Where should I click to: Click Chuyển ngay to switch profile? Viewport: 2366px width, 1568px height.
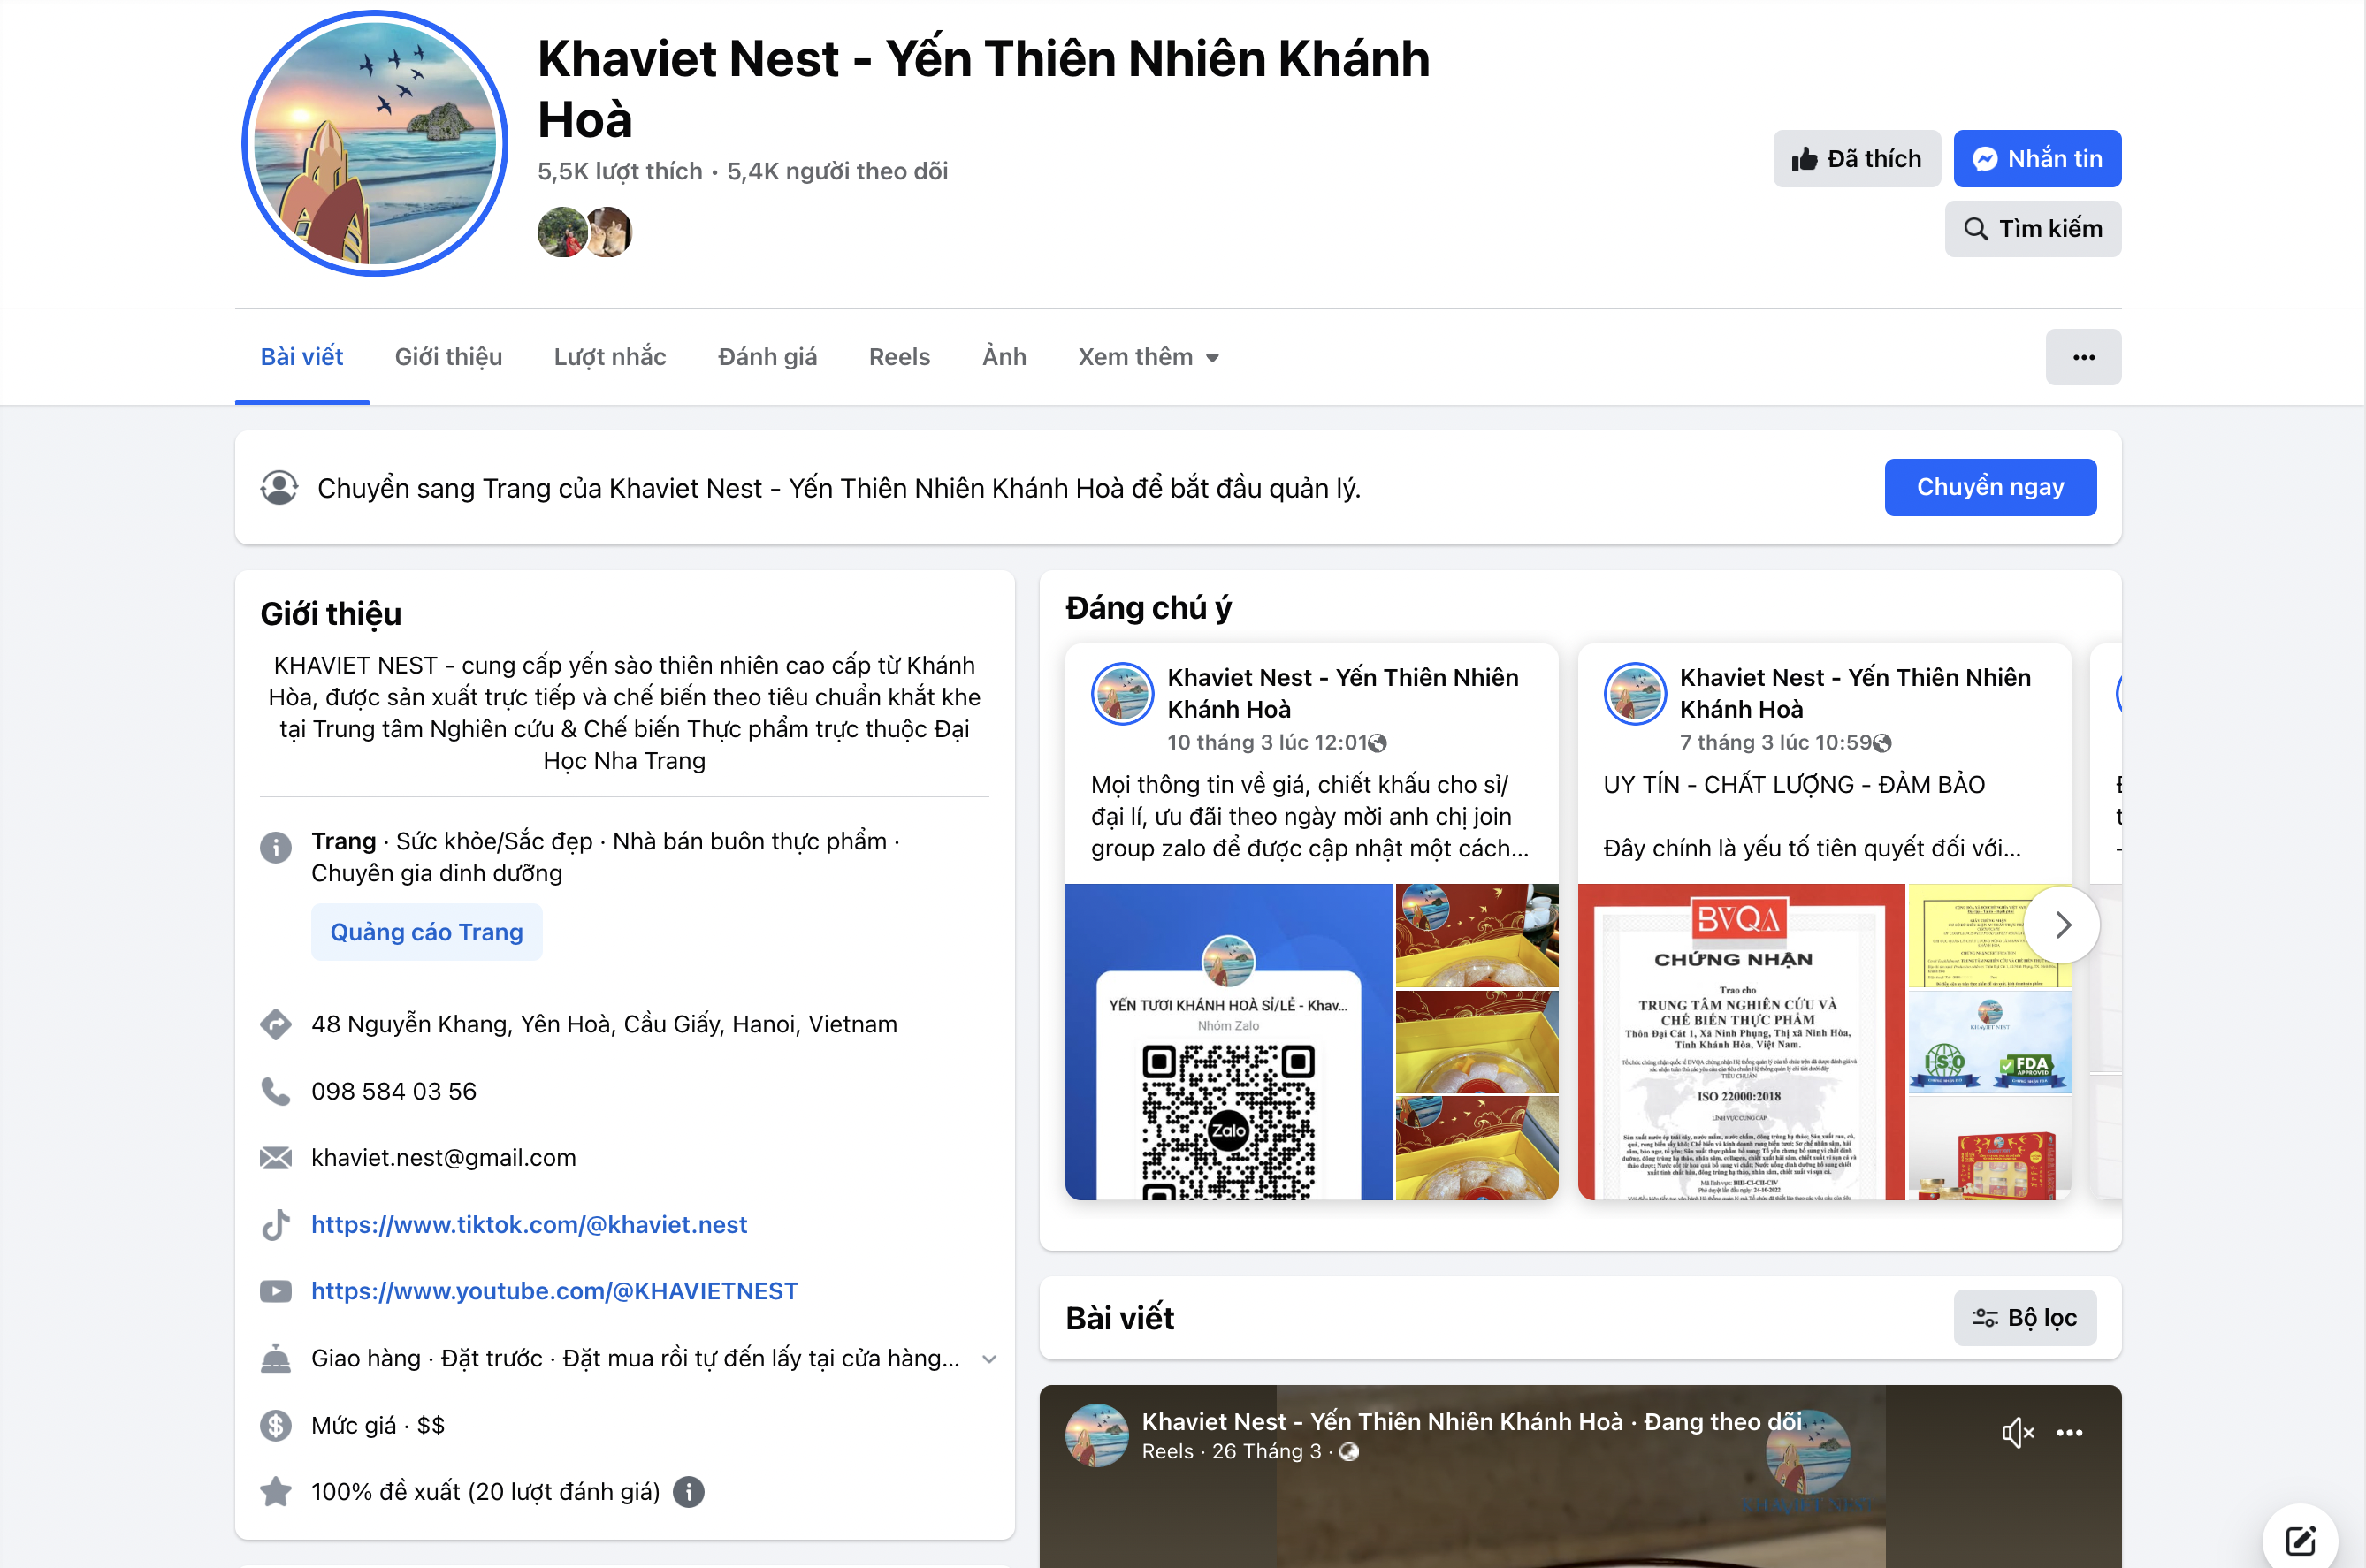[1990, 487]
